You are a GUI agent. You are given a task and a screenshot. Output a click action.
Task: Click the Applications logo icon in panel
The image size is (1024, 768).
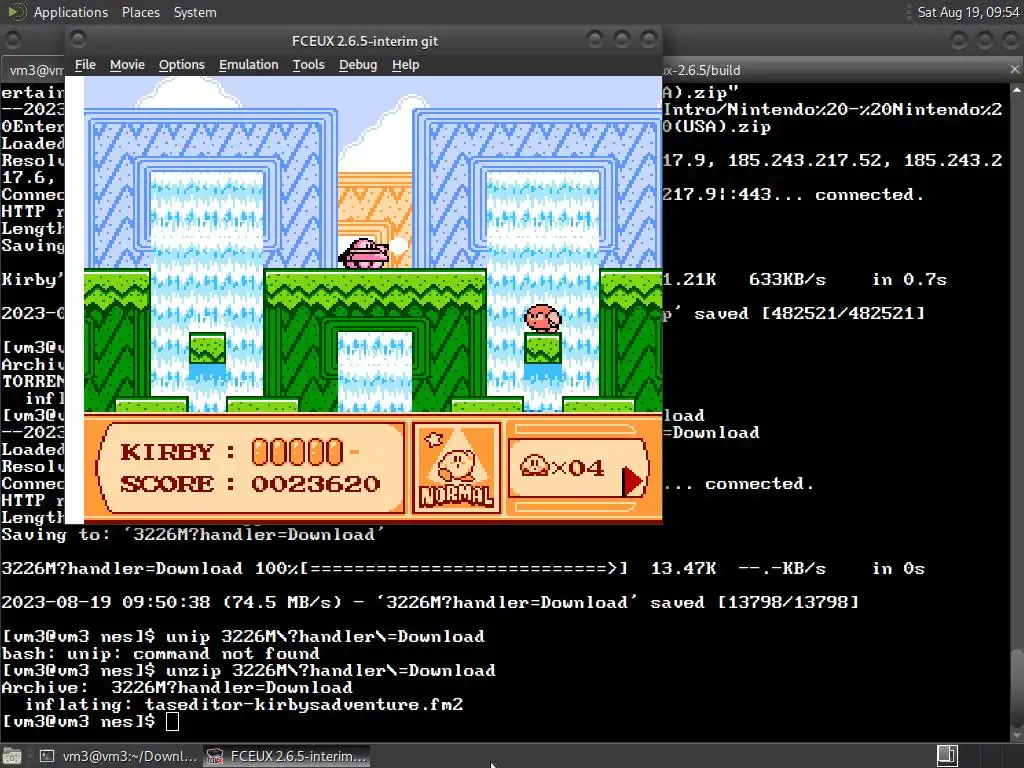coord(16,12)
